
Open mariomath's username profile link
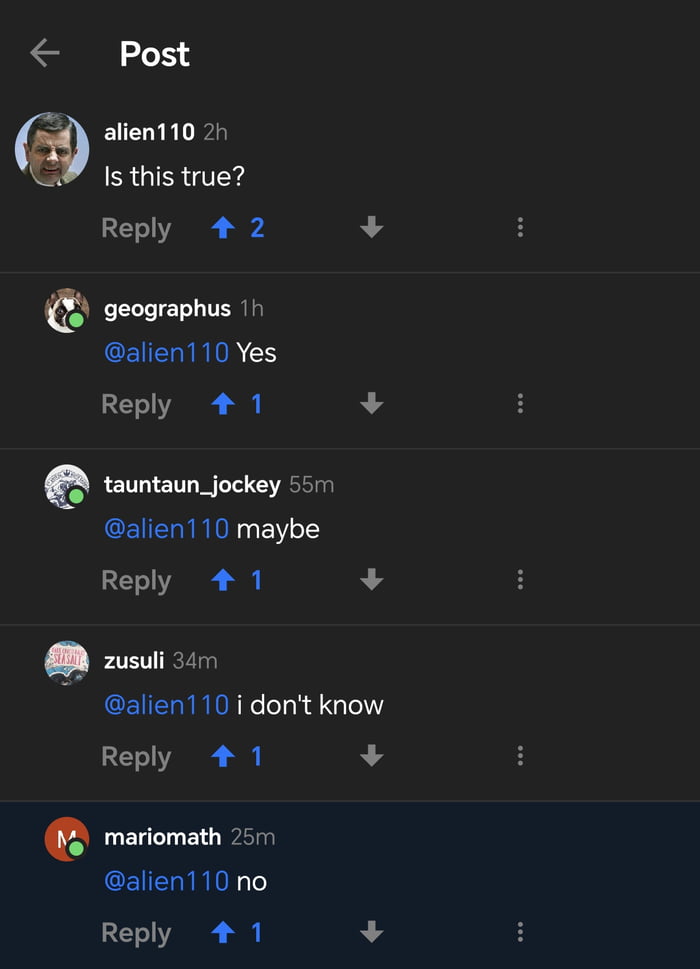tap(162, 836)
